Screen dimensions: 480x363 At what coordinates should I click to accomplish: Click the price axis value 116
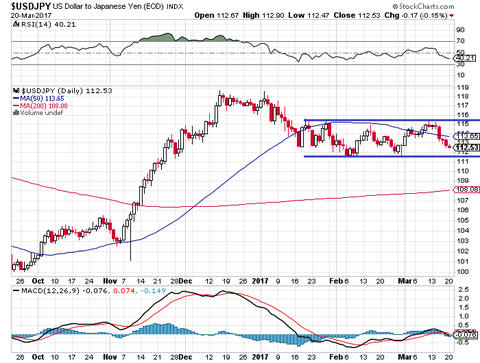click(463, 115)
